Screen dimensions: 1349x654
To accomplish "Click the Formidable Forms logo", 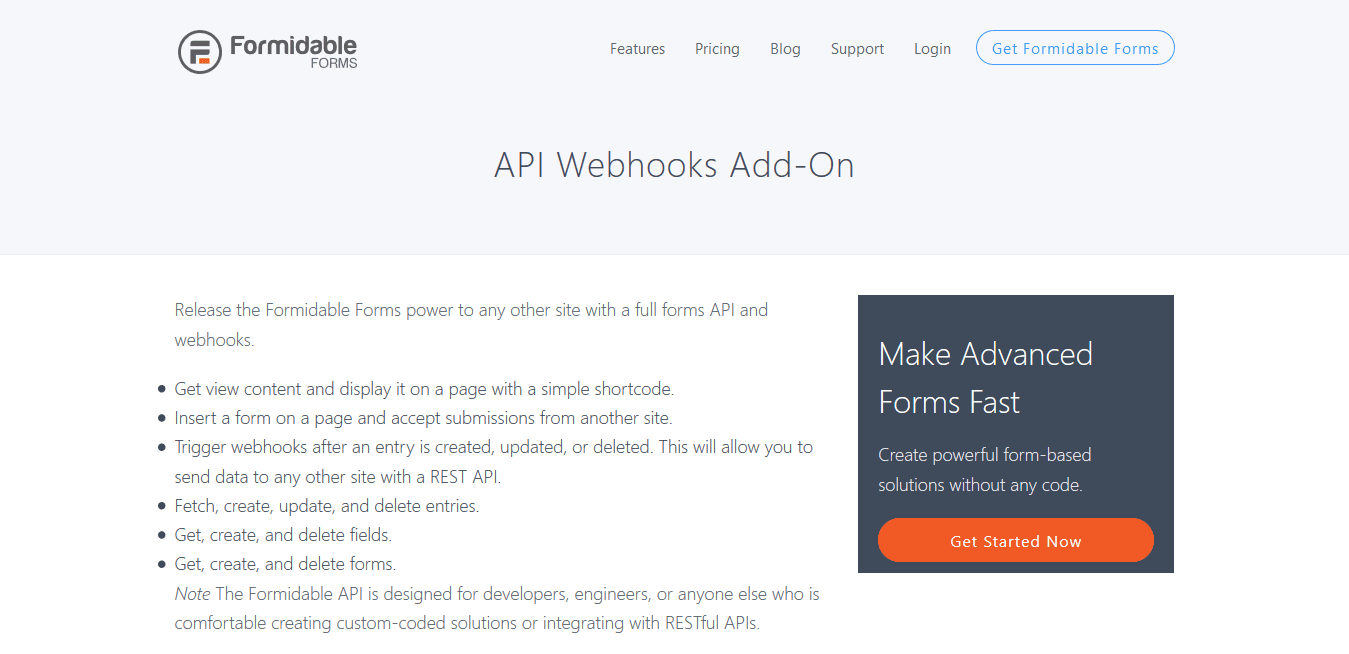I will click(267, 51).
